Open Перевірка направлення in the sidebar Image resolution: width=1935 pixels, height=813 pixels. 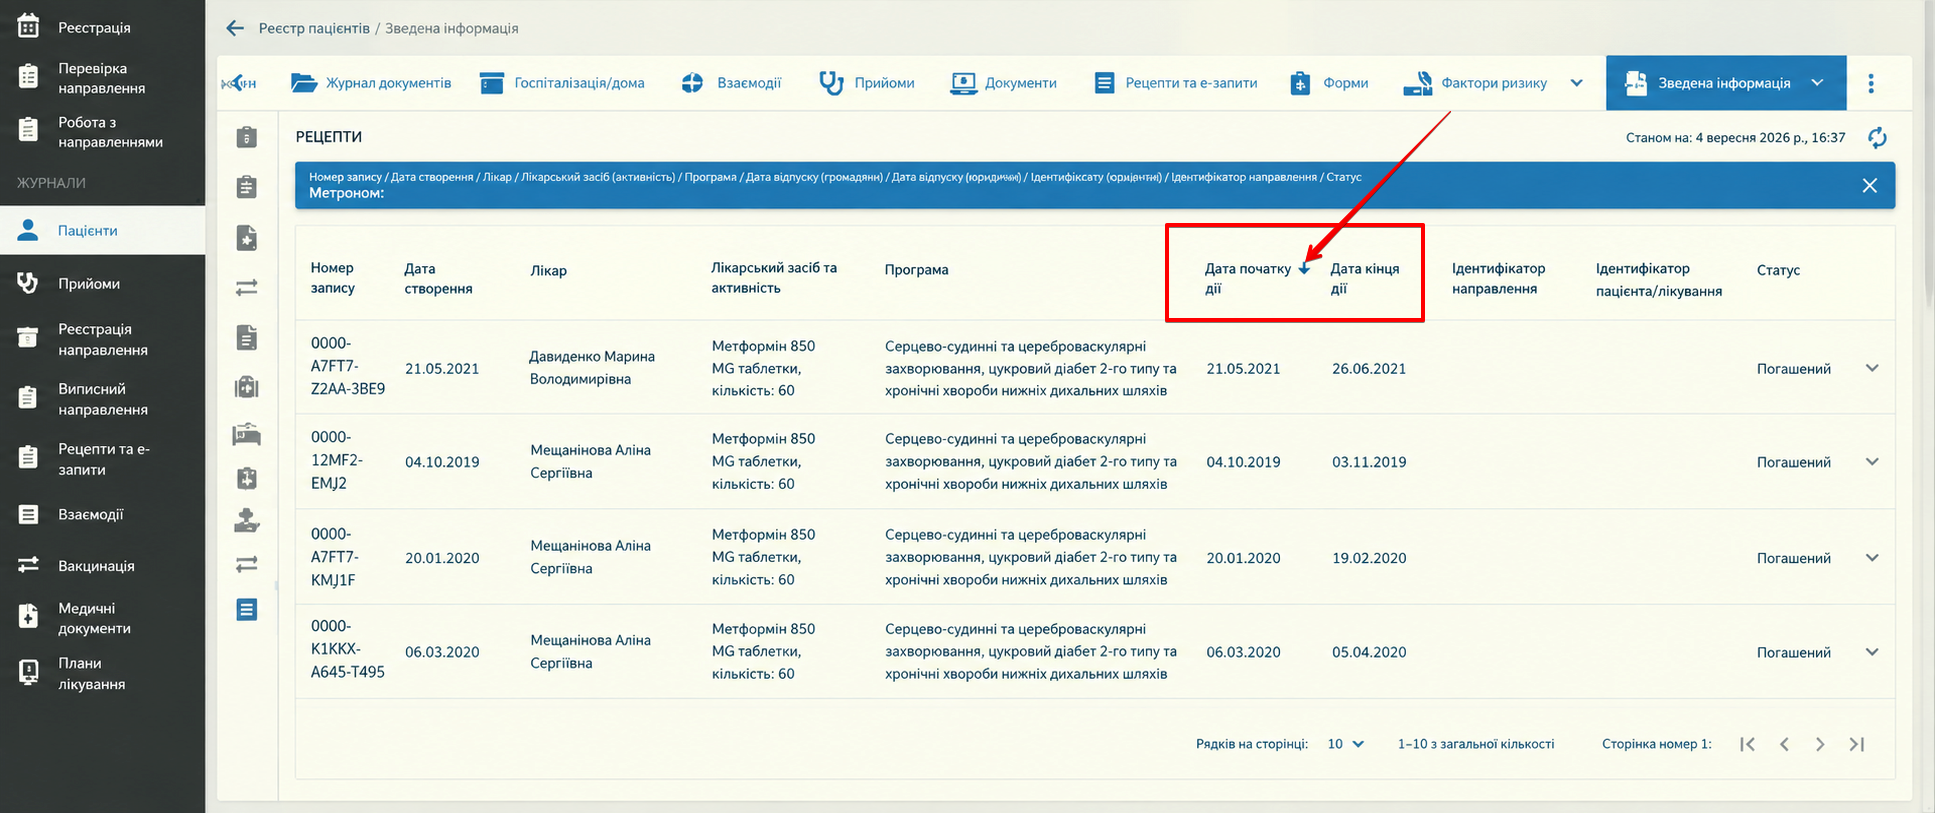tap(102, 78)
